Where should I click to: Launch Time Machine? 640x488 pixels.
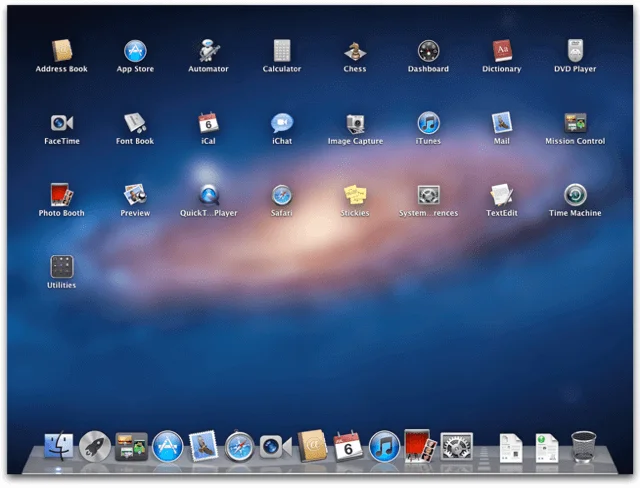tap(575, 194)
